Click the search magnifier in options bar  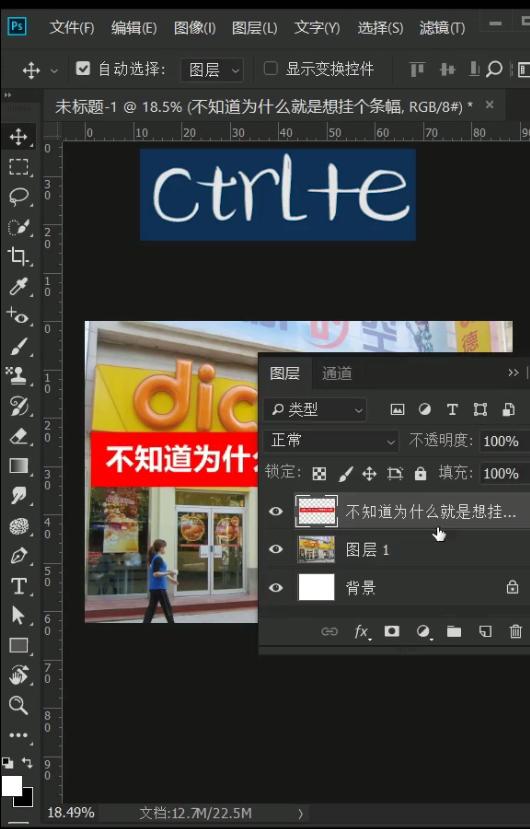pyautogui.click(x=494, y=69)
